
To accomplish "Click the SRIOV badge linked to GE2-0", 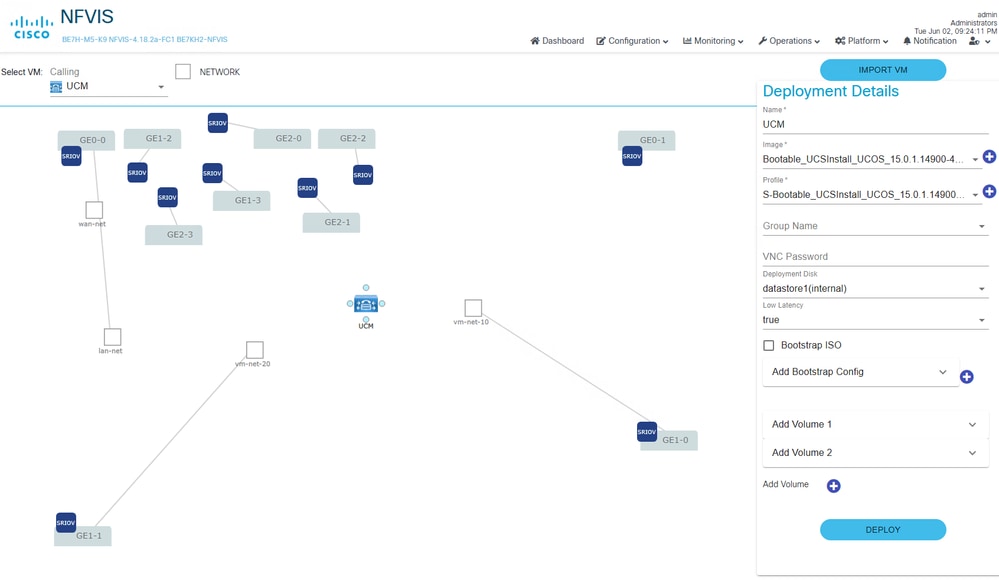I will (x=218, y=123).
